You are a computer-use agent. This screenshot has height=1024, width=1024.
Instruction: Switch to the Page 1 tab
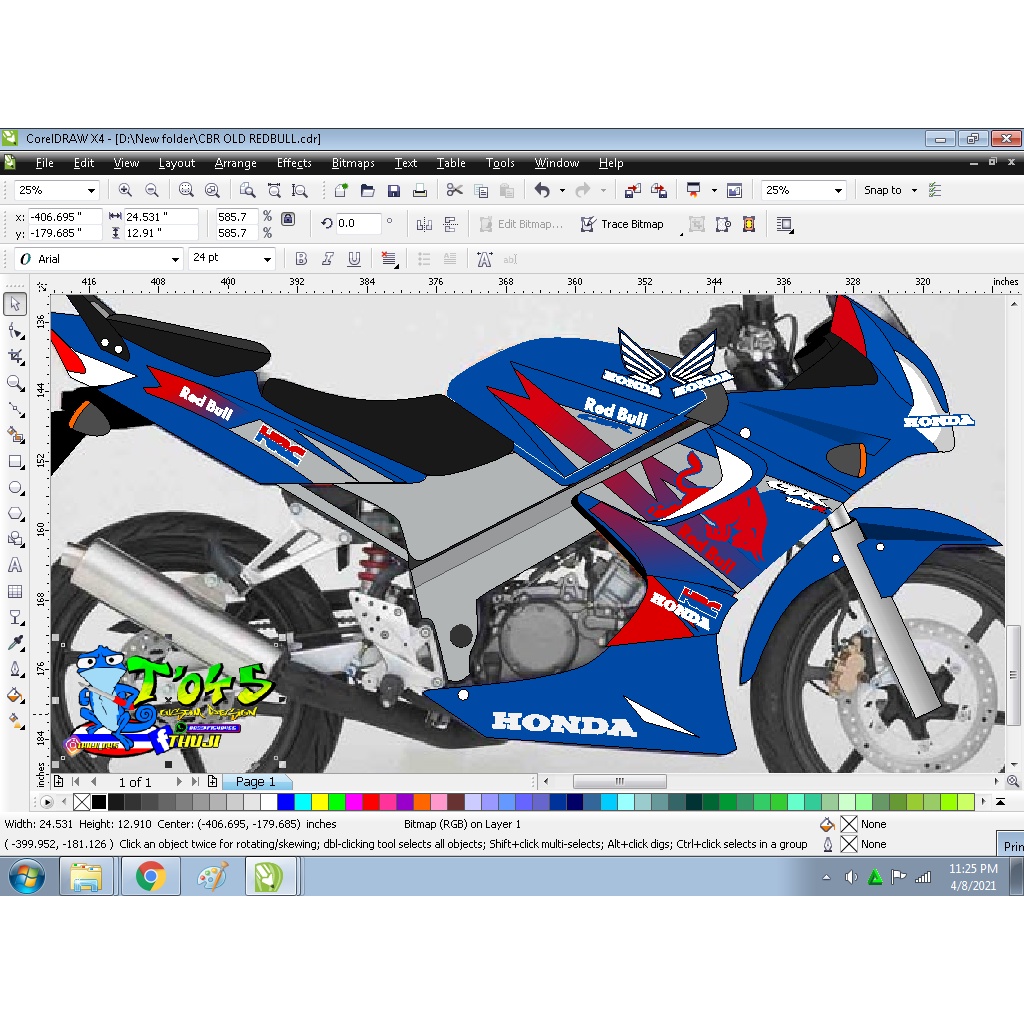click(255, 782)
